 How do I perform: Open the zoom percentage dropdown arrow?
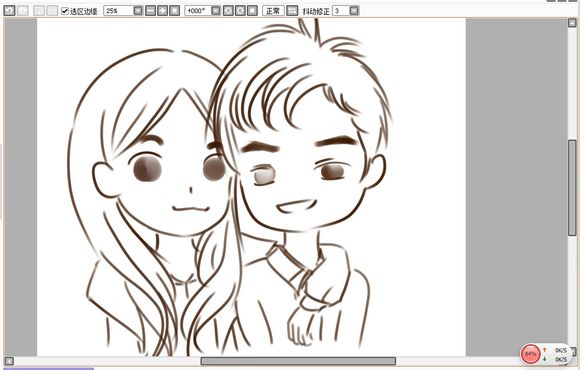[x=138, y=11]
